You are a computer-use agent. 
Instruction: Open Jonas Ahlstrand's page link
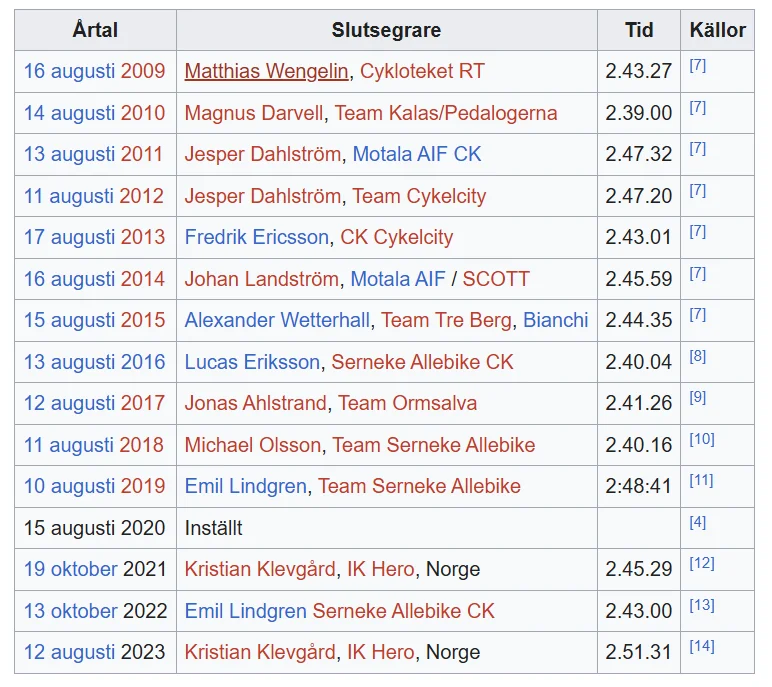click(x=255, y=403)
